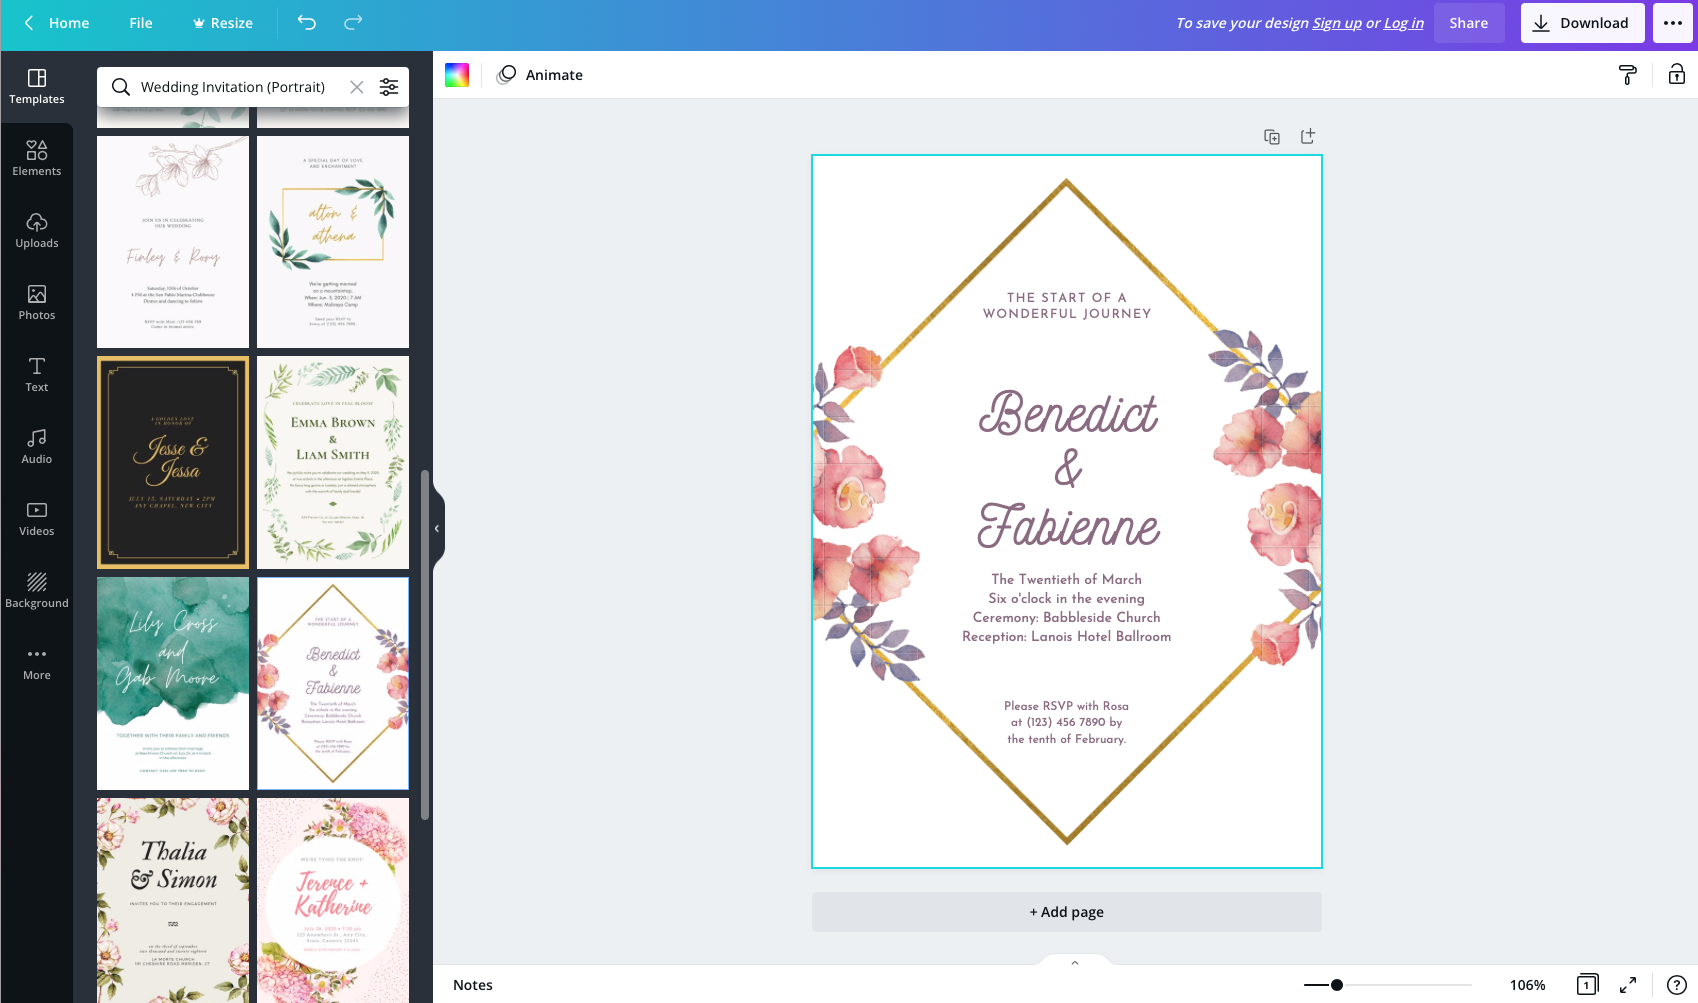The image size is (1698, 1003).
Task: Open the help question mark icon
Action: point(1677,985)
